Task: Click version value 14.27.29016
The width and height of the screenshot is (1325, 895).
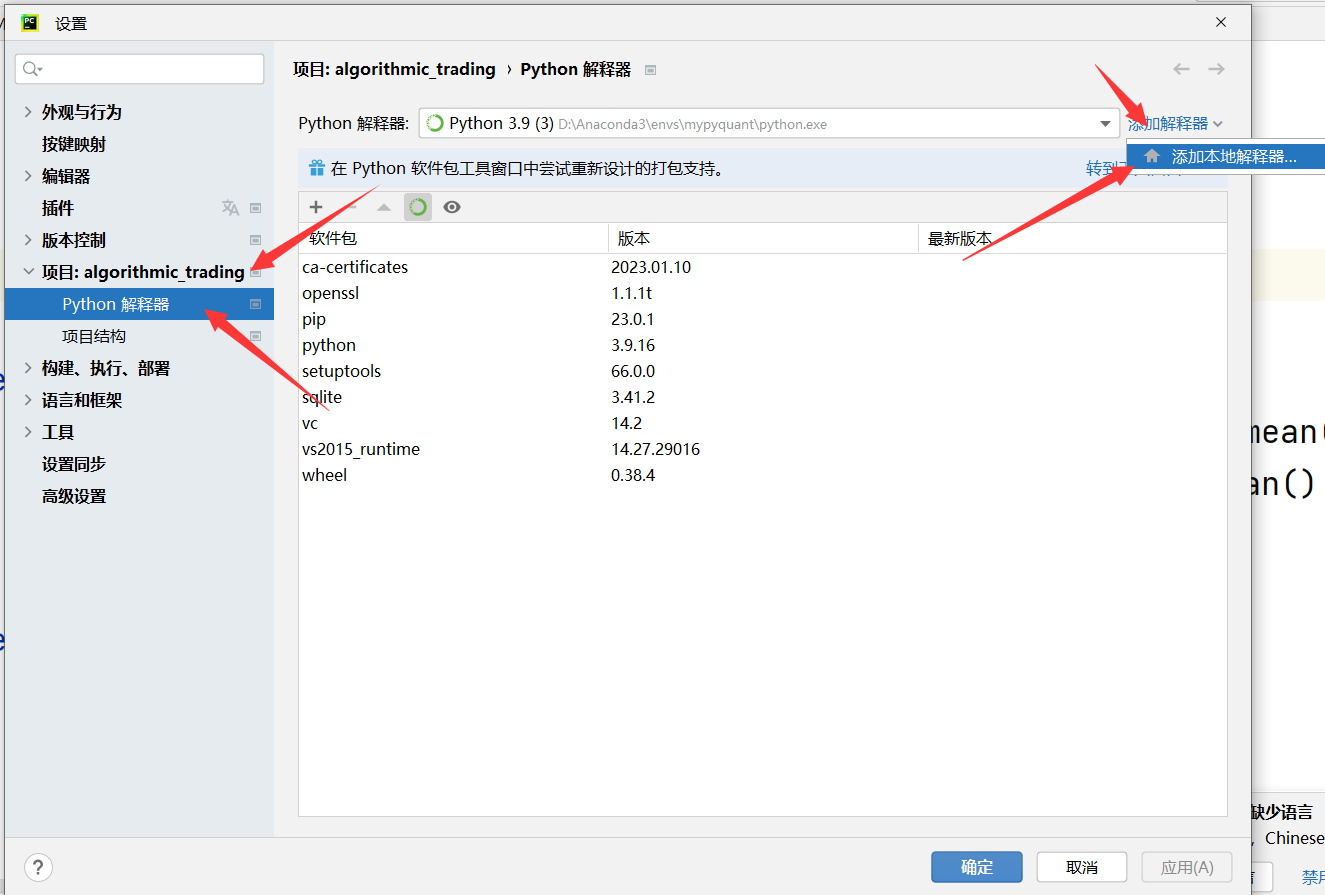Action: pyautogui.click(x=656, y=449)
